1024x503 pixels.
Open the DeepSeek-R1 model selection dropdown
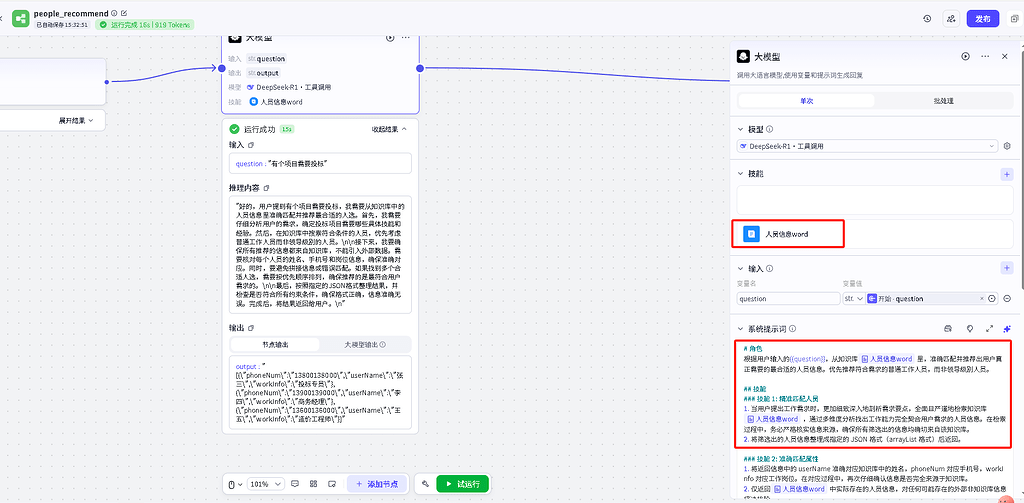[867, 146]
